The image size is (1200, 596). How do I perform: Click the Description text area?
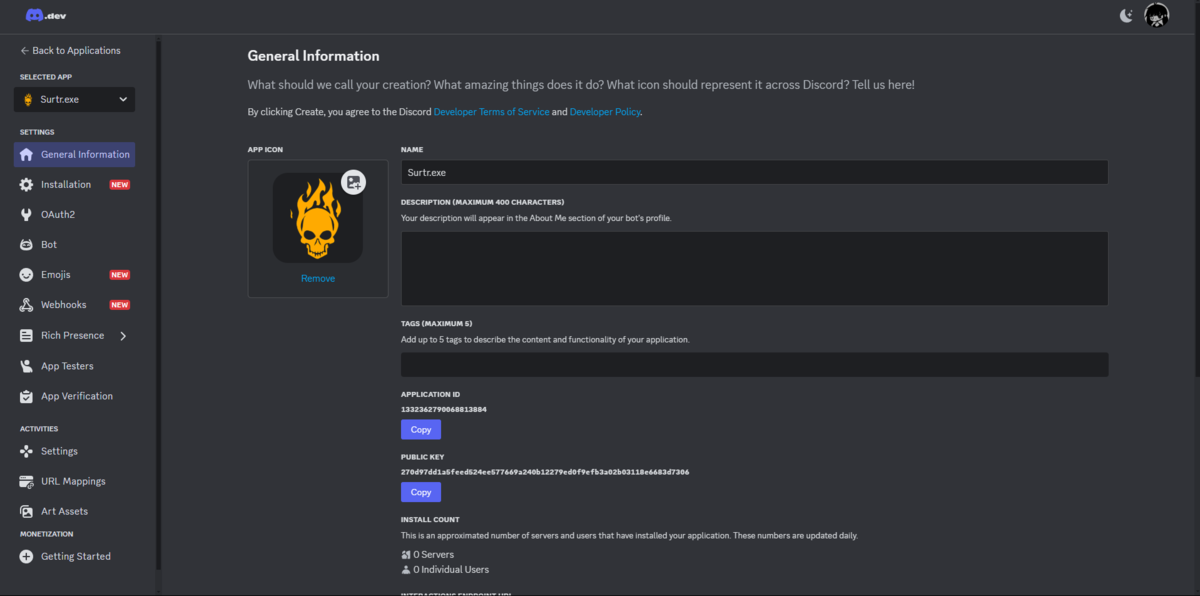754,268
